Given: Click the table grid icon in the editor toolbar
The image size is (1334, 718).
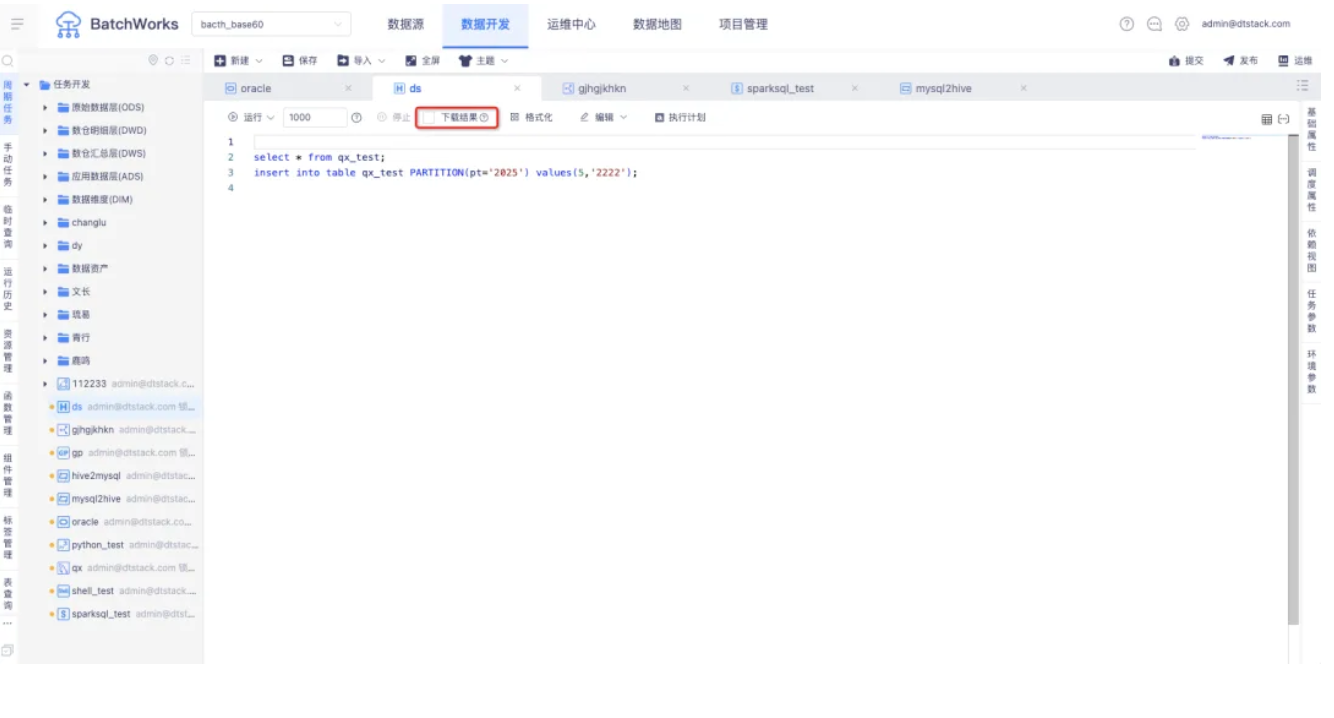Looking at the screenshot, I should pyautogui.click(x=1267, y=119).
